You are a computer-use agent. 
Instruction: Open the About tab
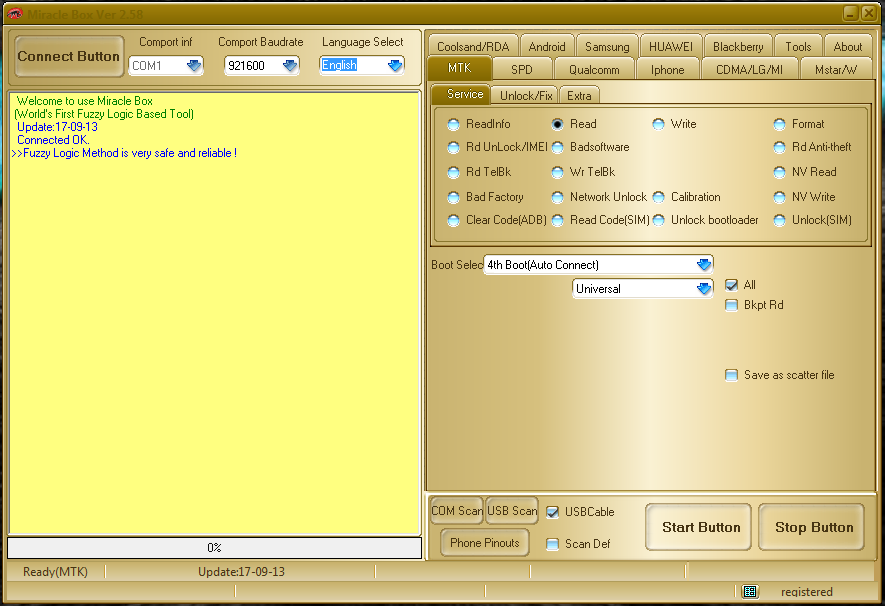[848, 46]
